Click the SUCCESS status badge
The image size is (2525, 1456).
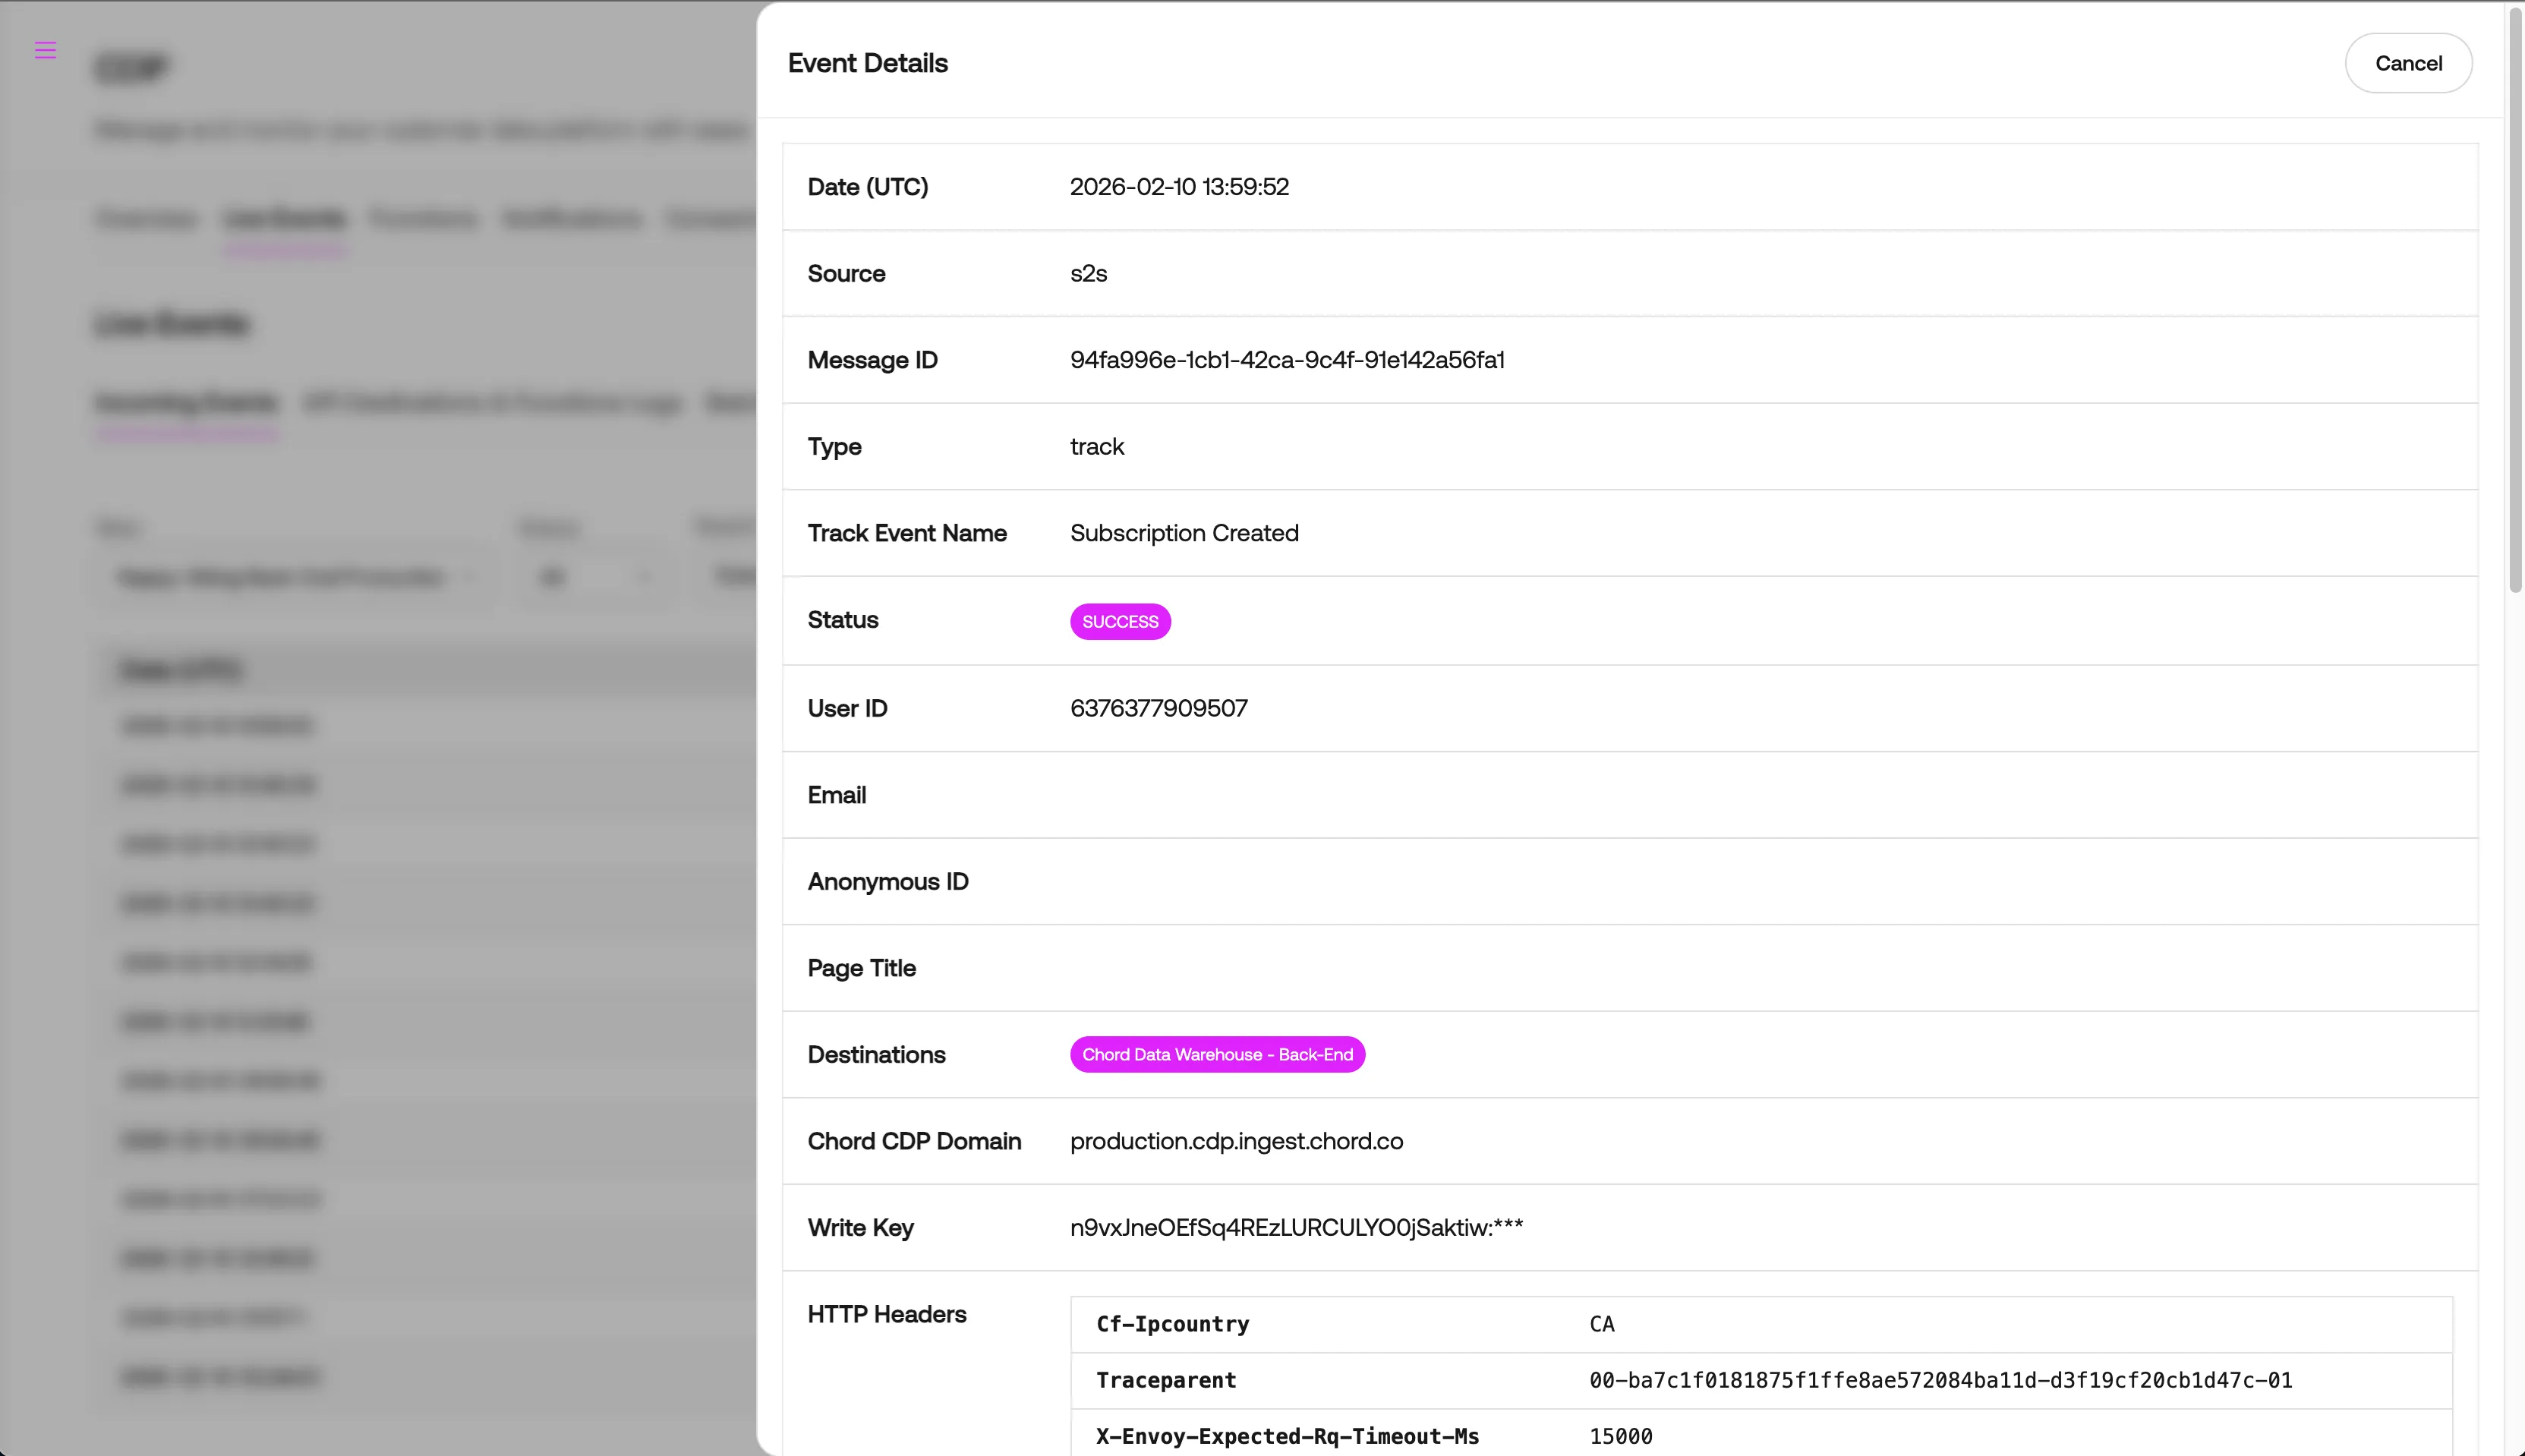1120,621
